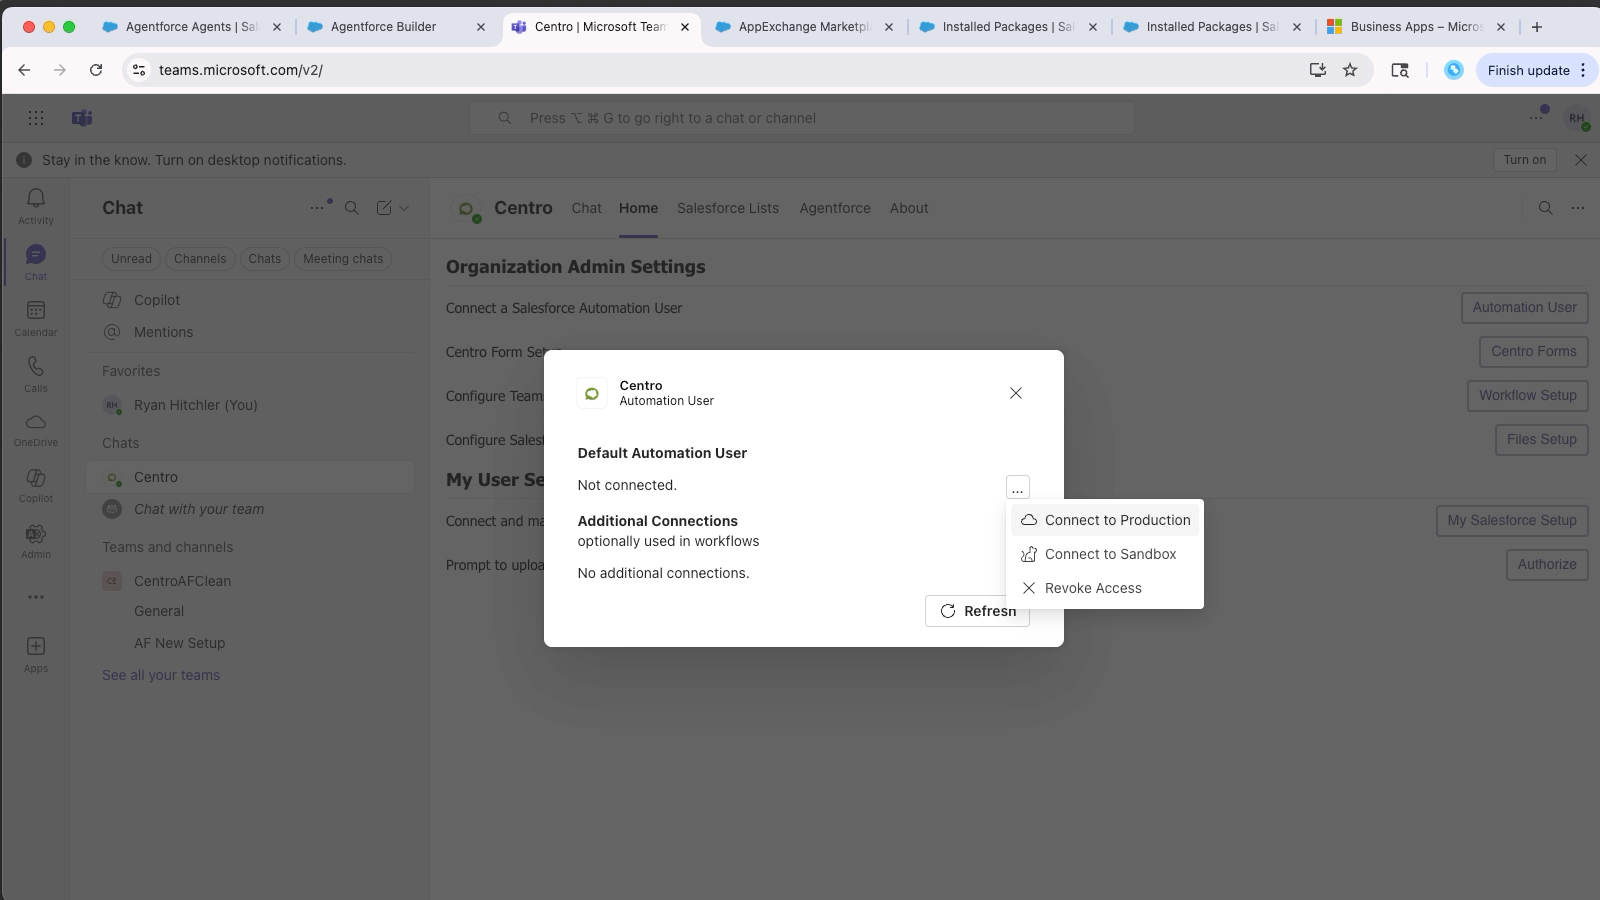
Task: Click Centro Forms button
Action: click(x=1533, y=352)
